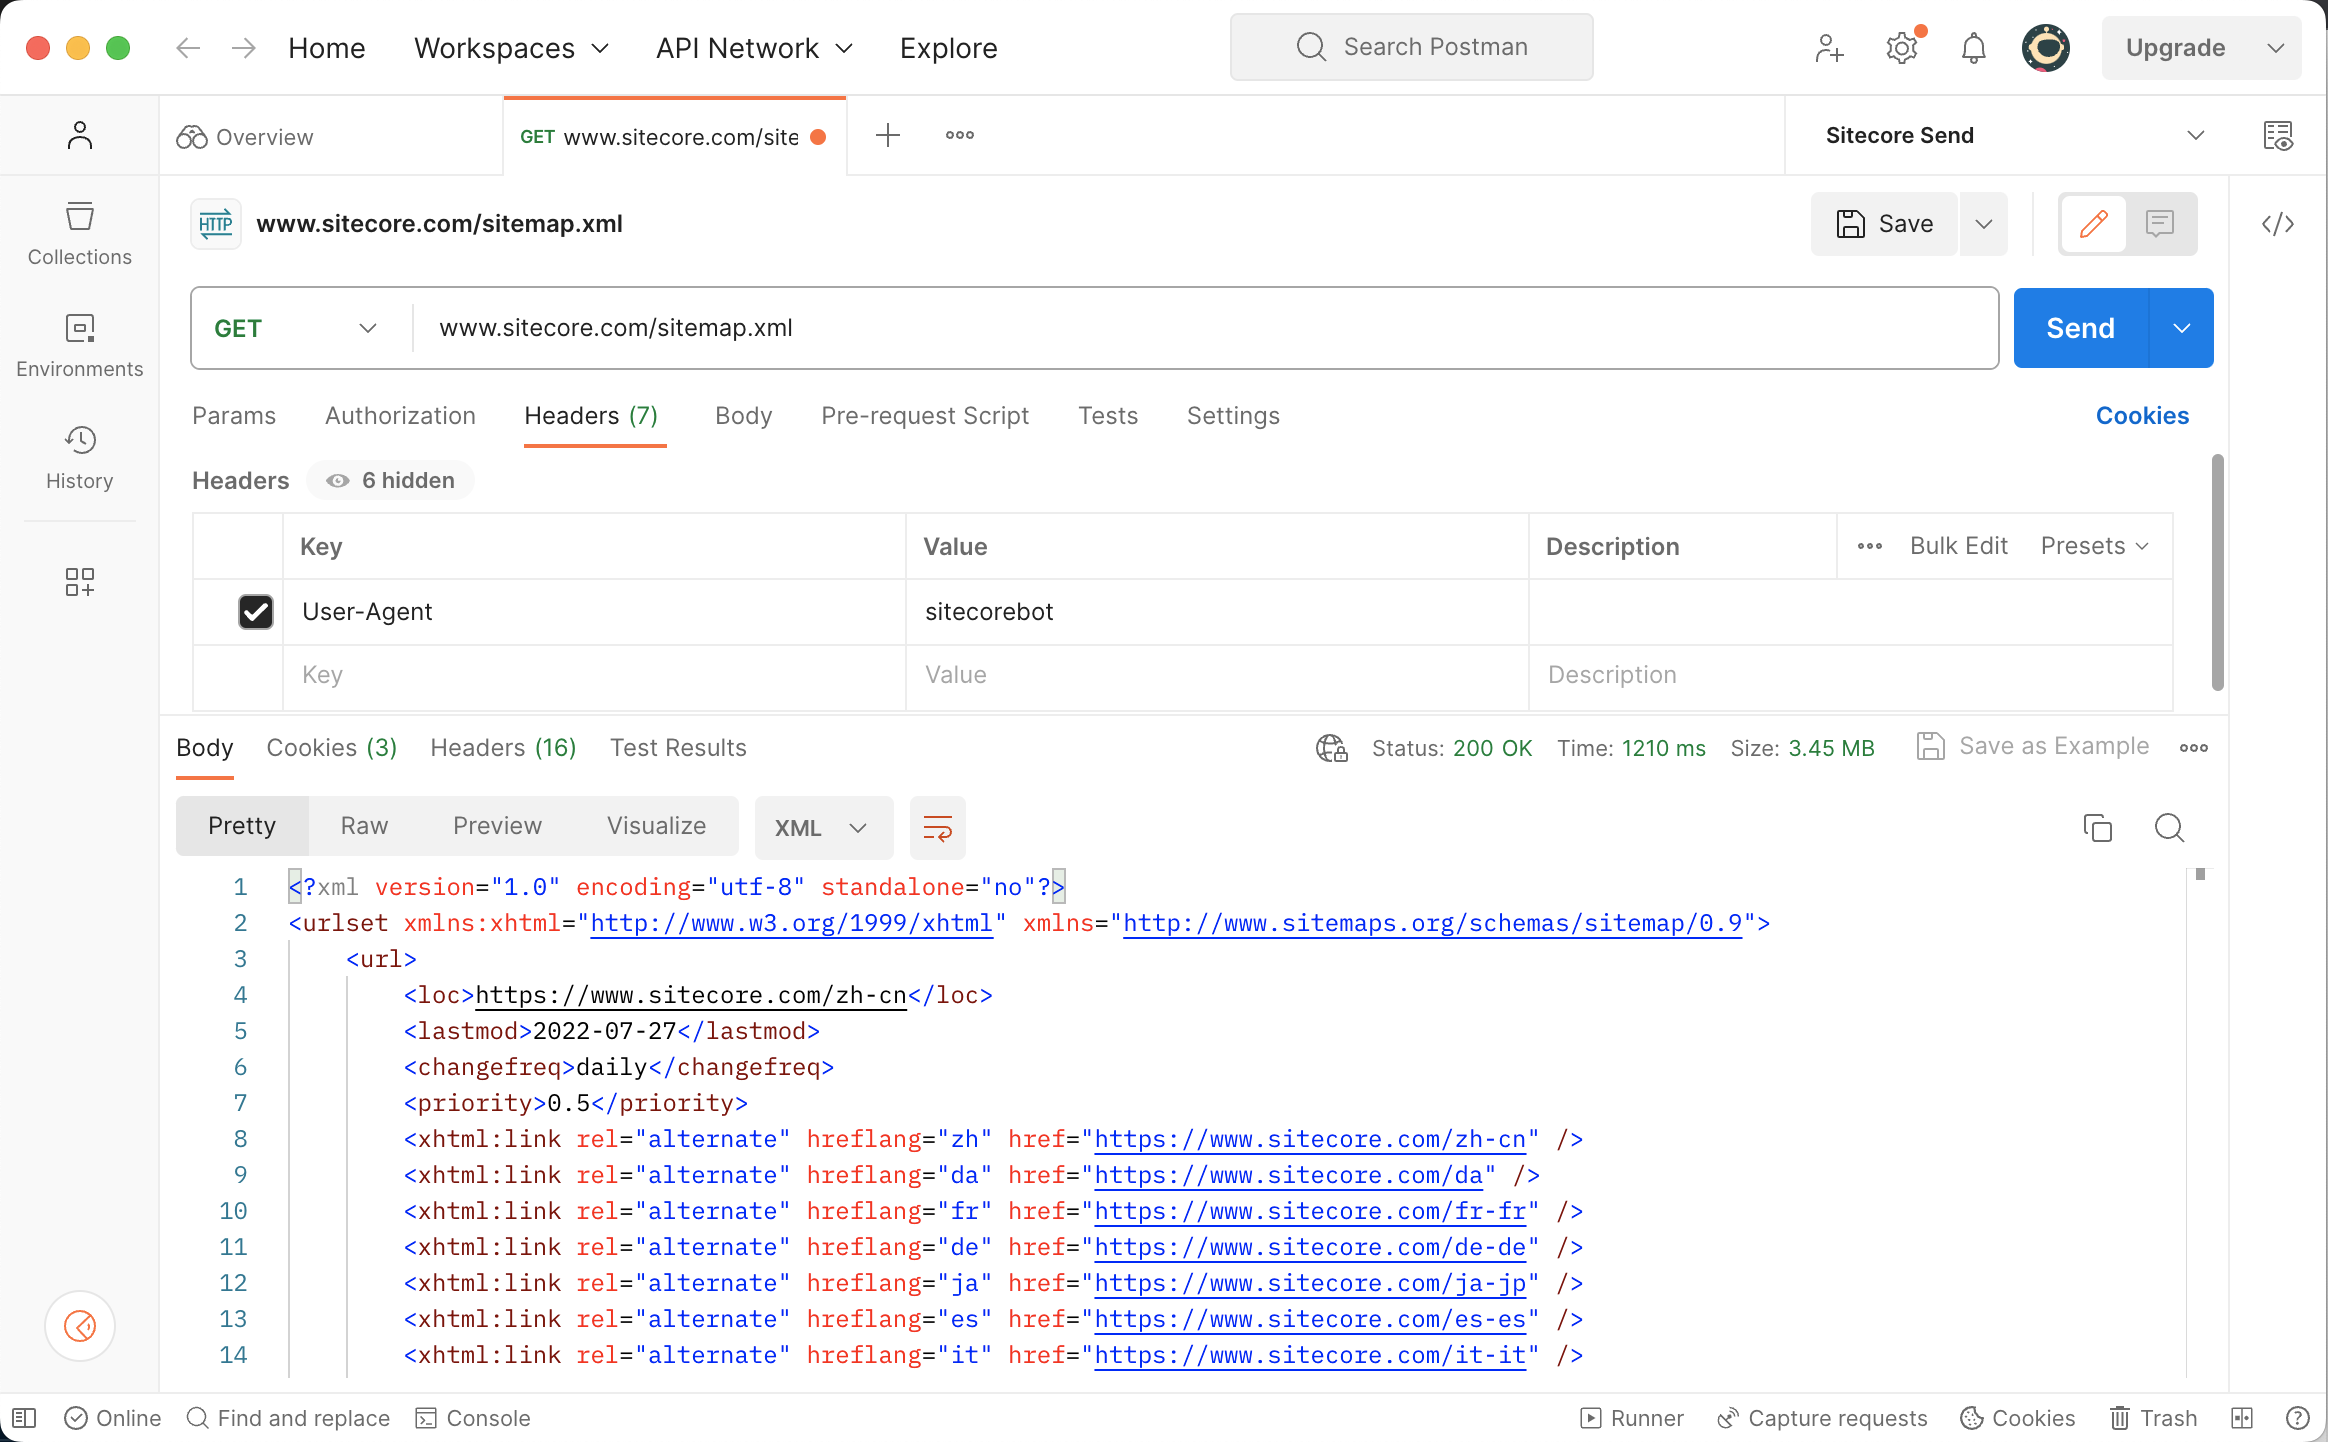Viewport: 2328px width, 1442px height.
Task: Open the response options ellipsis menu
Action: 2194,748
